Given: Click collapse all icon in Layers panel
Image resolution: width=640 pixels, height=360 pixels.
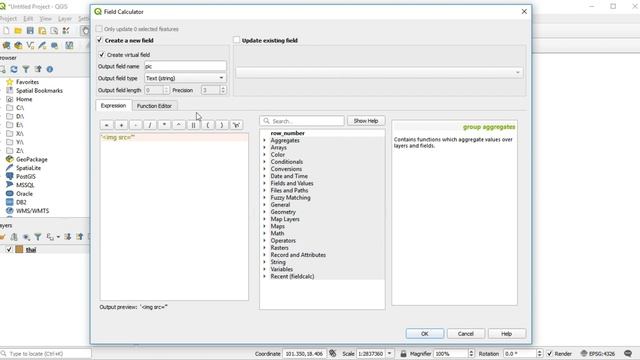Looking at the screenshot, I should click(x=79, y=237).
